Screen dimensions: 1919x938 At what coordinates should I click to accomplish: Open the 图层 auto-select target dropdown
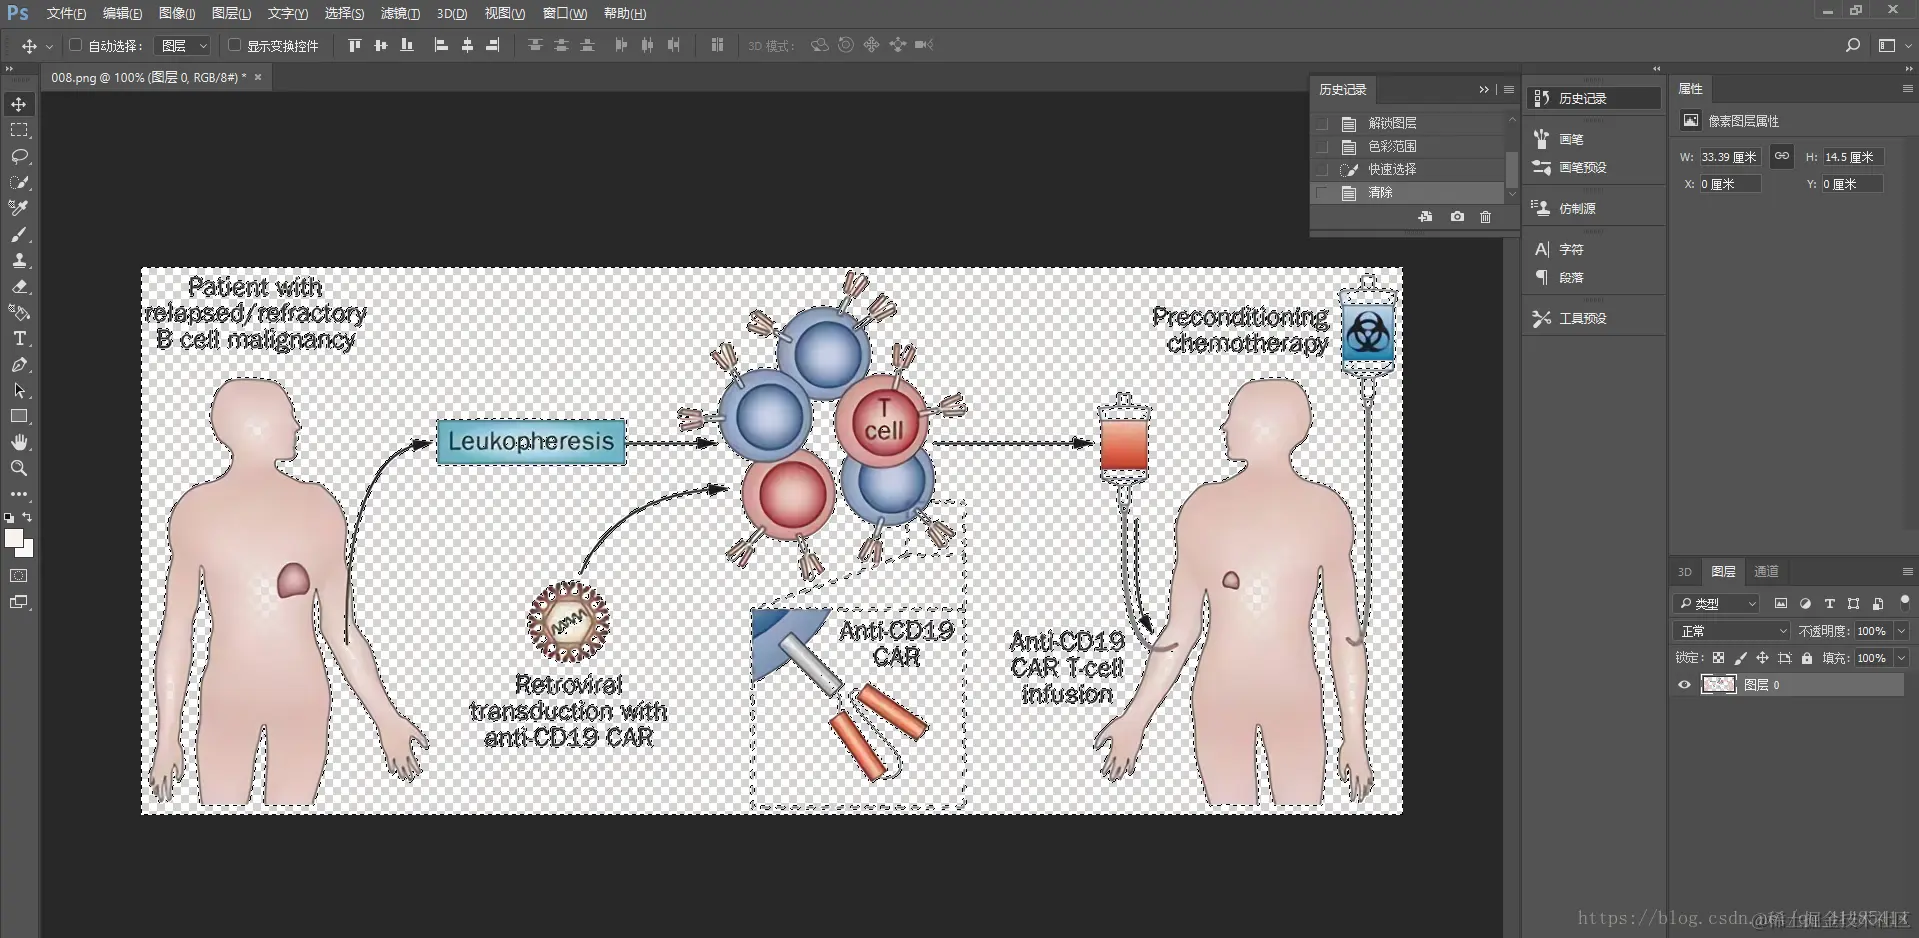tap(183, 46)
